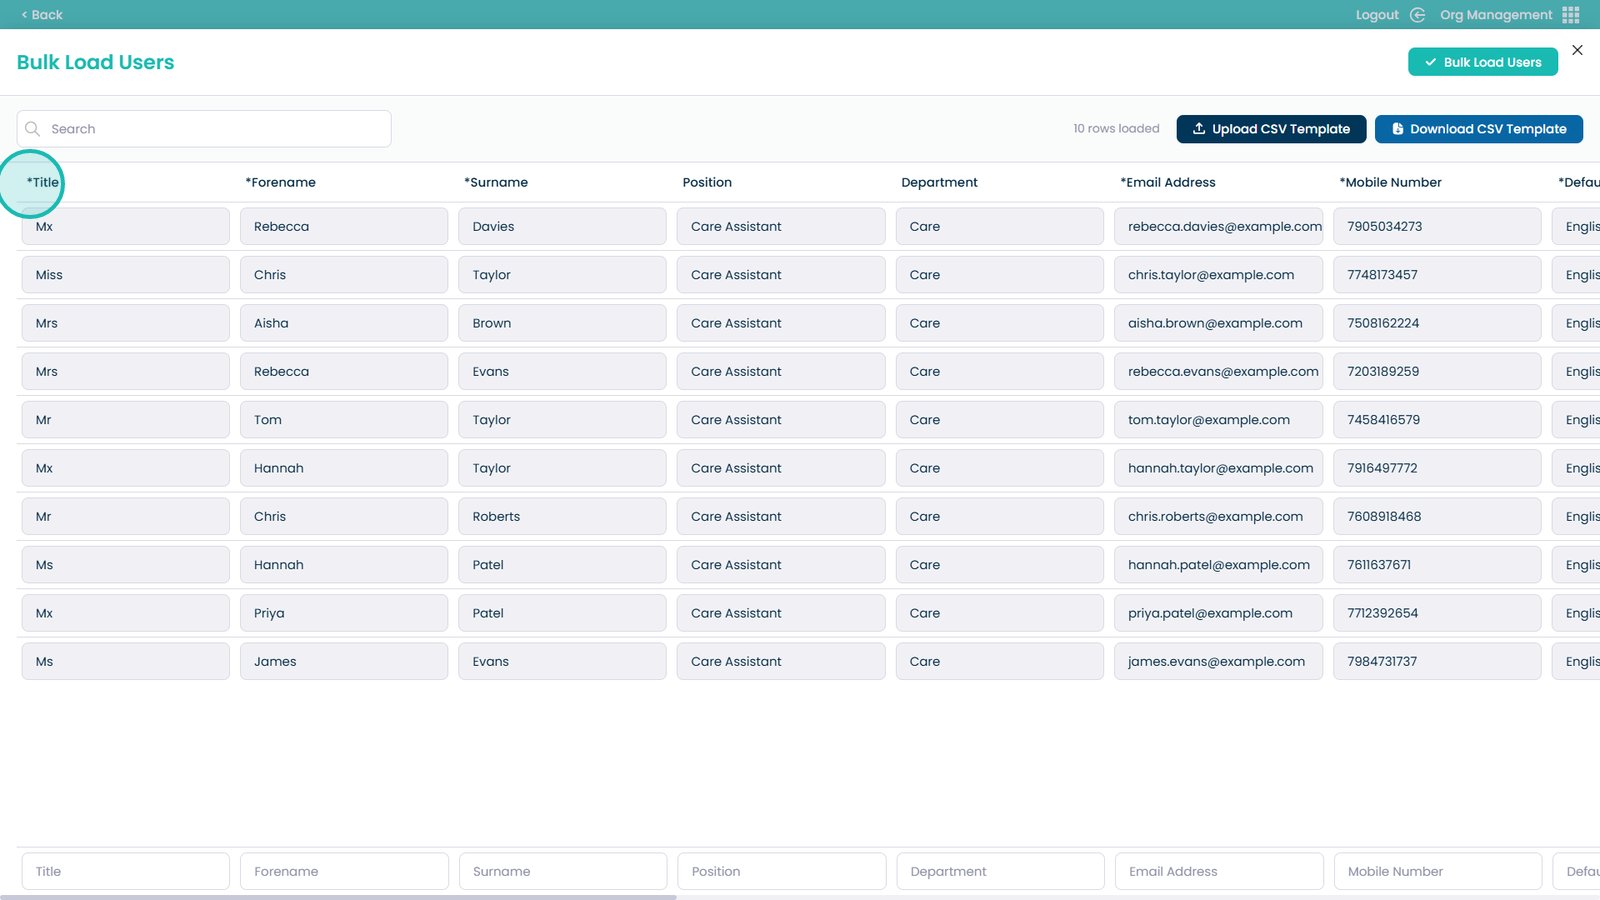Image resolution: width=1600 pixels, height=900 pixels.
Task: Click the *Title column header
Action: tap(43, 182)
